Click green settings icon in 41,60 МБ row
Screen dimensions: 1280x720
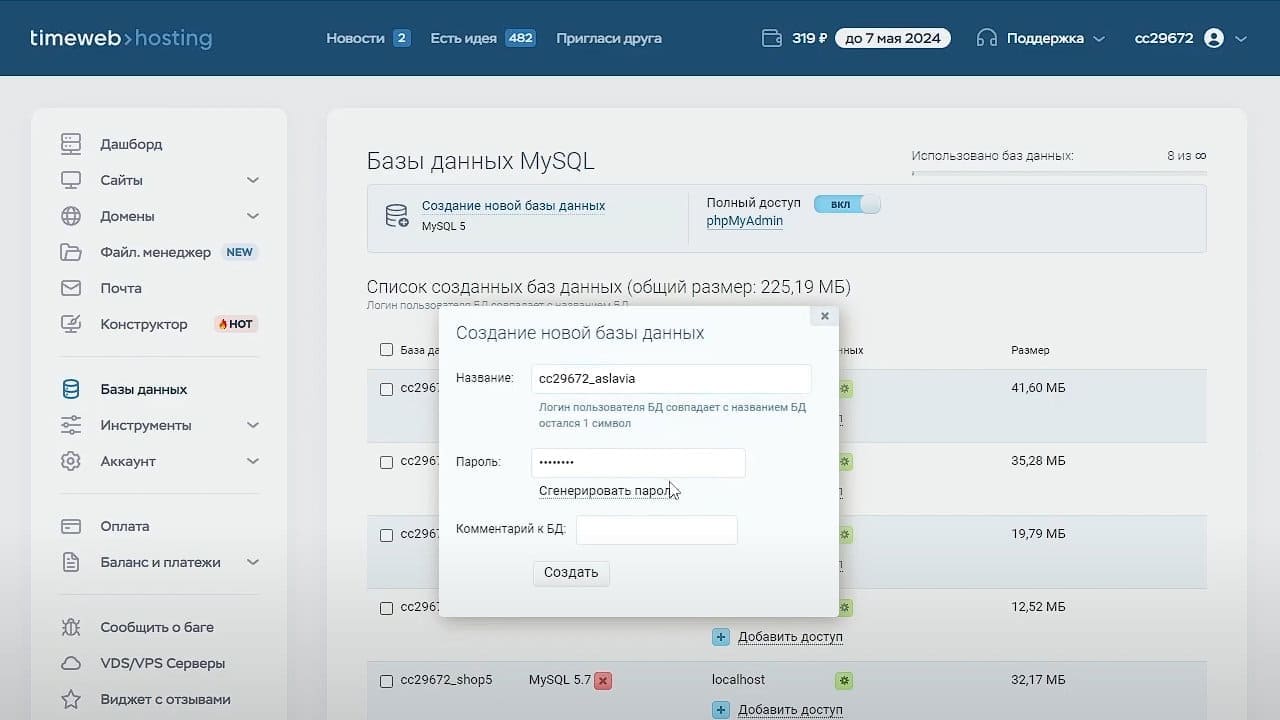[845, 388]
